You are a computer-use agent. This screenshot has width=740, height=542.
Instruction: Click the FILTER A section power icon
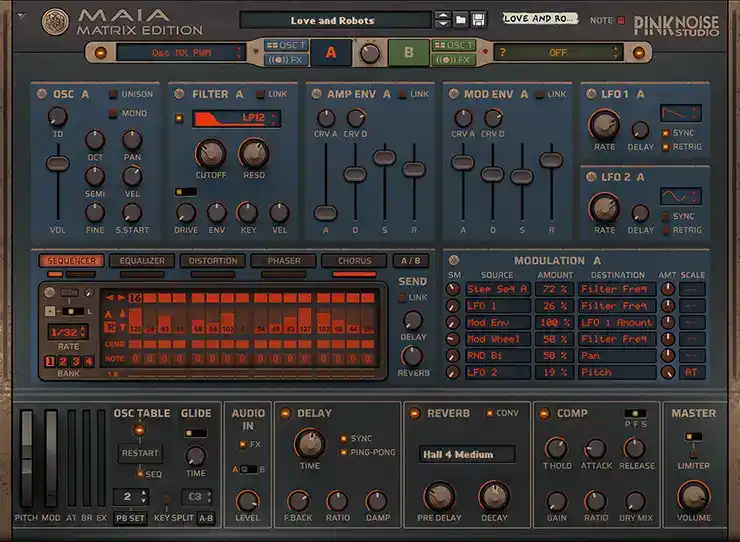tap(179, 94)
